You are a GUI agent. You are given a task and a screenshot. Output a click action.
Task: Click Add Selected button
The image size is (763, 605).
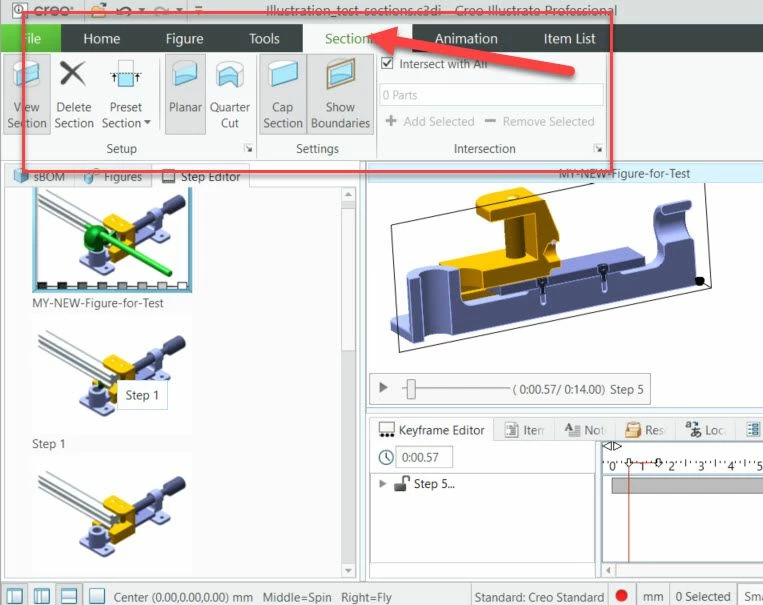(x=430, y=121)
